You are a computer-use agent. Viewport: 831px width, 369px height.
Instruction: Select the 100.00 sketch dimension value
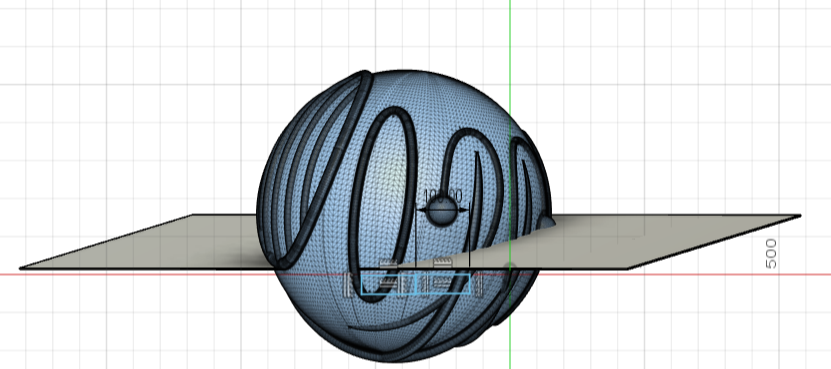pyautogui.click(x=443, y=196)
